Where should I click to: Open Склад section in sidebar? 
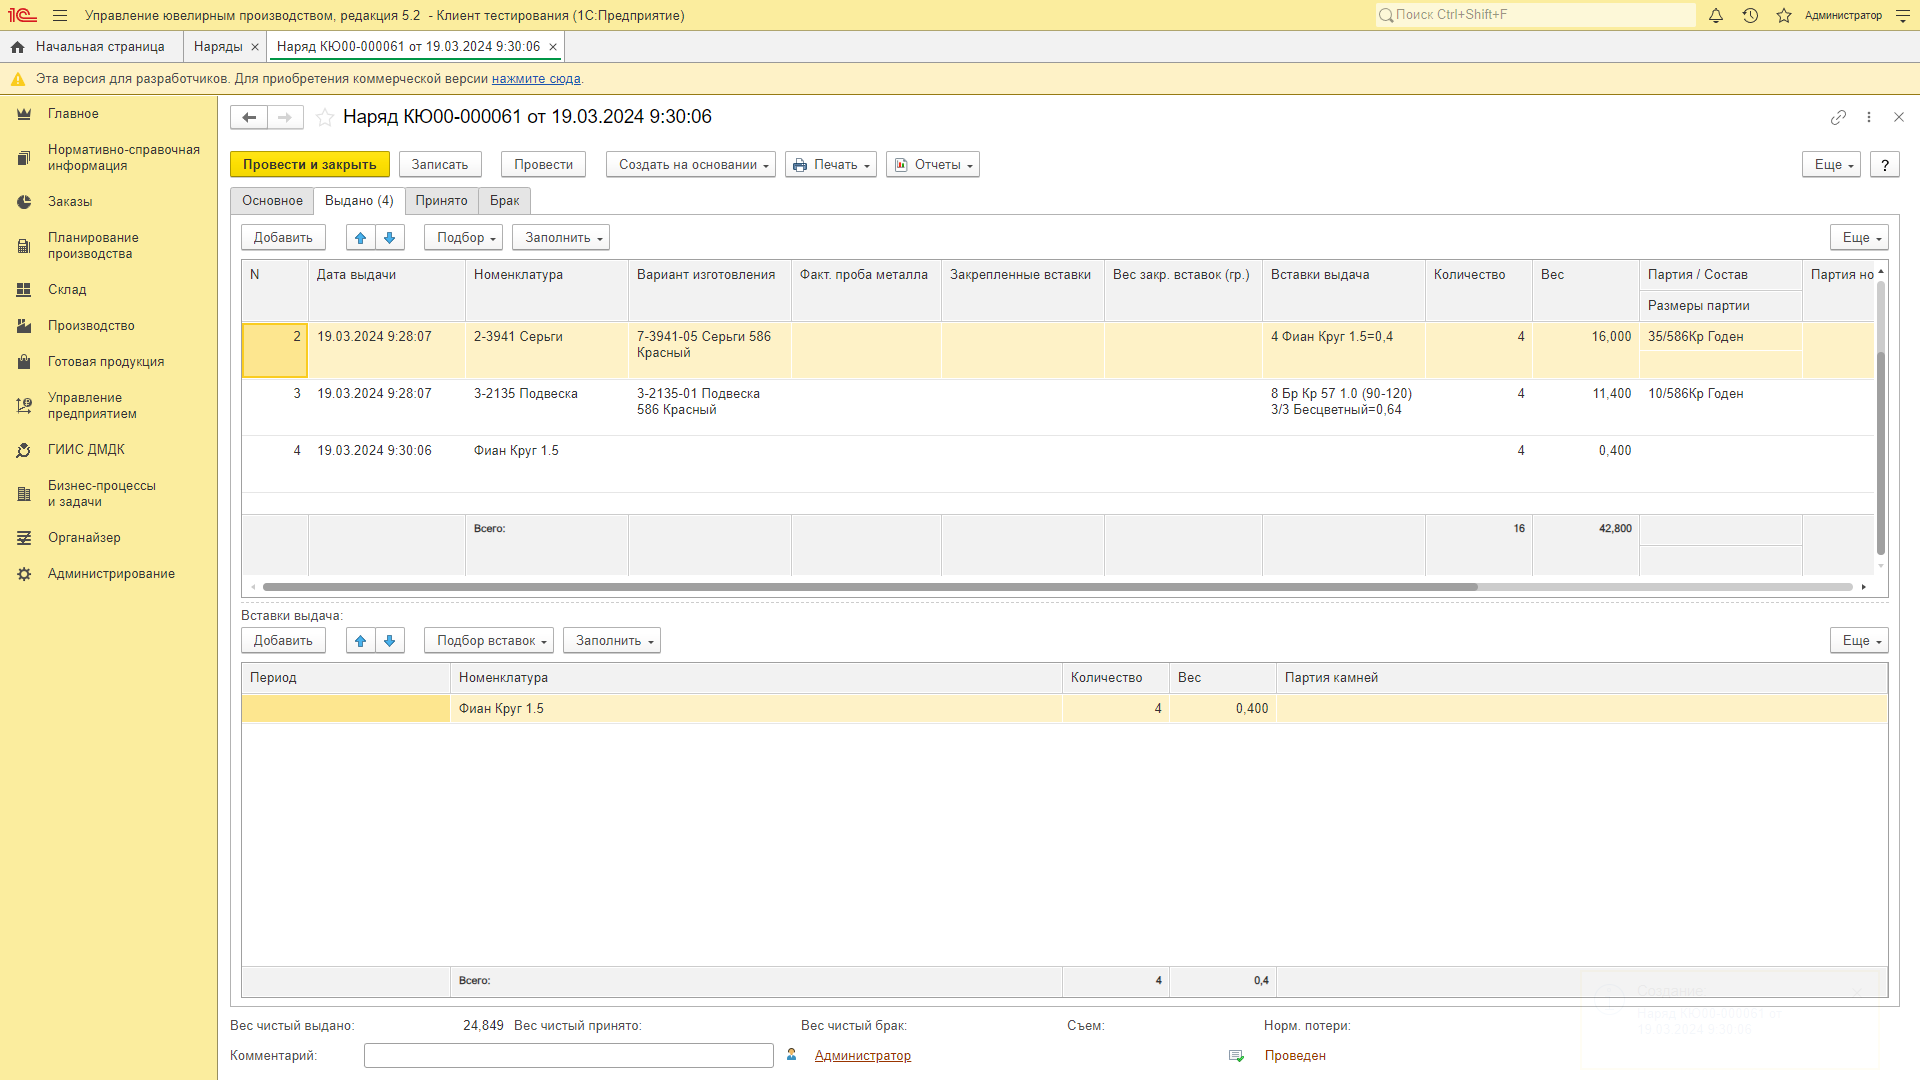67,290
